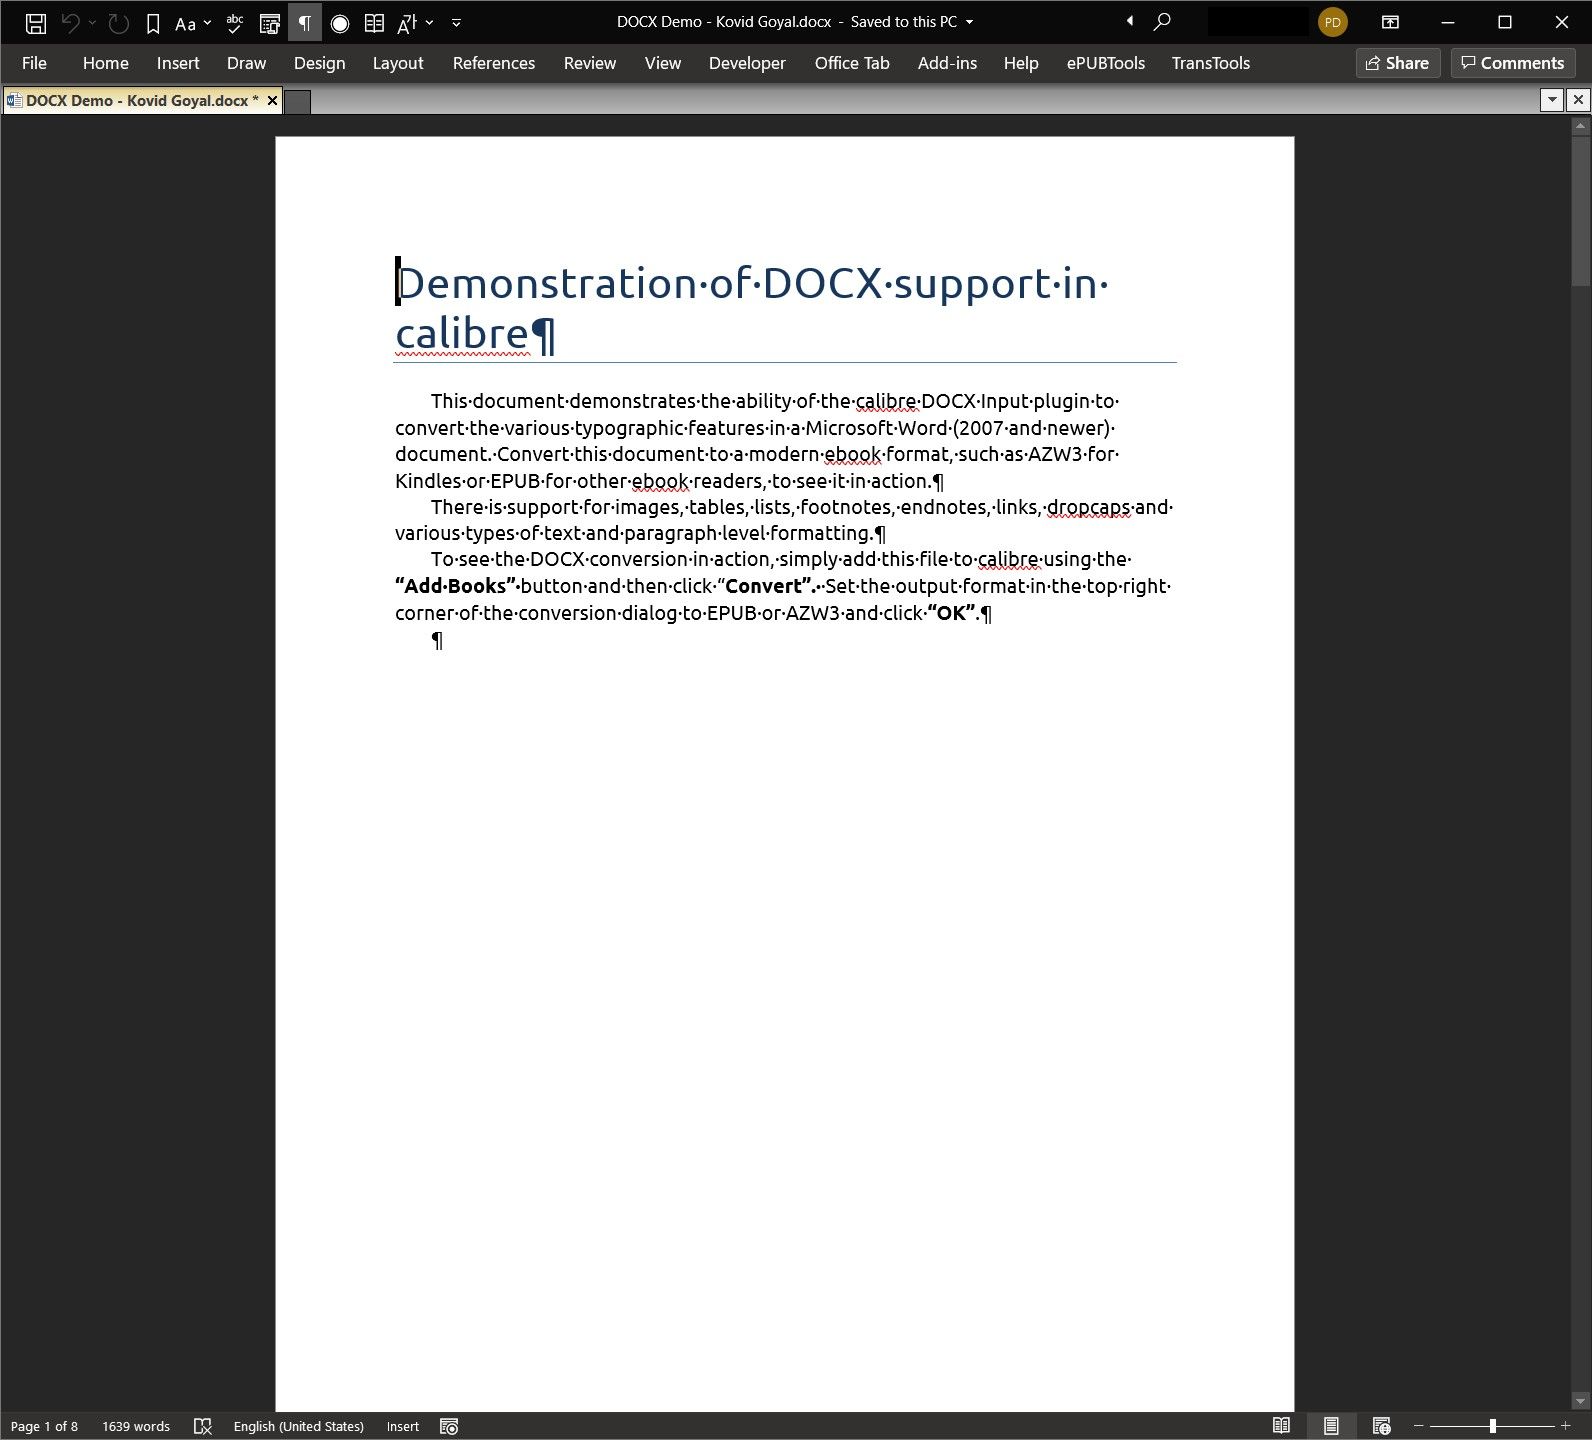
Task: Click the print preview toolbar icon
Action: coord(269,22)
